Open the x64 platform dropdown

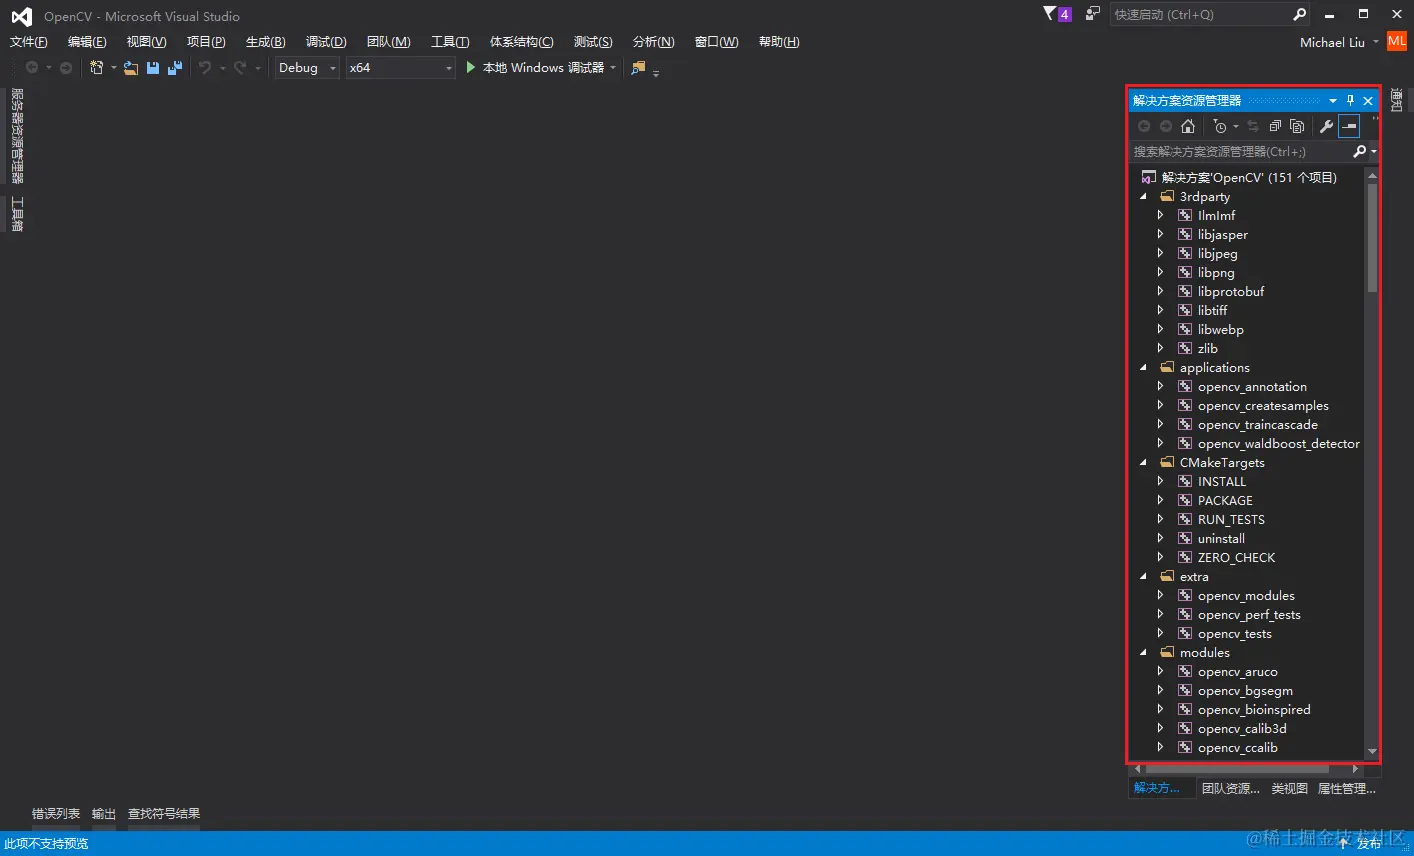(400, 68)
